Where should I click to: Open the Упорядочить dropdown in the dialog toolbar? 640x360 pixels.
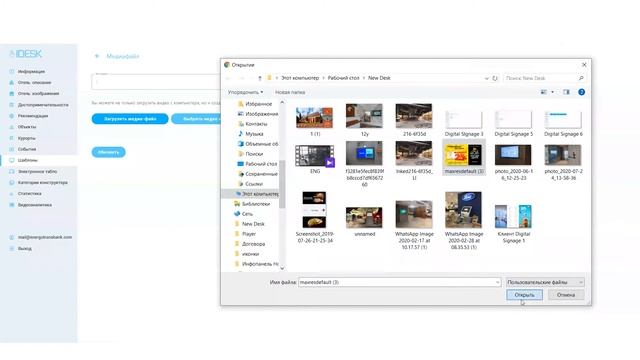pyautogui.click(x=245, y=92)
